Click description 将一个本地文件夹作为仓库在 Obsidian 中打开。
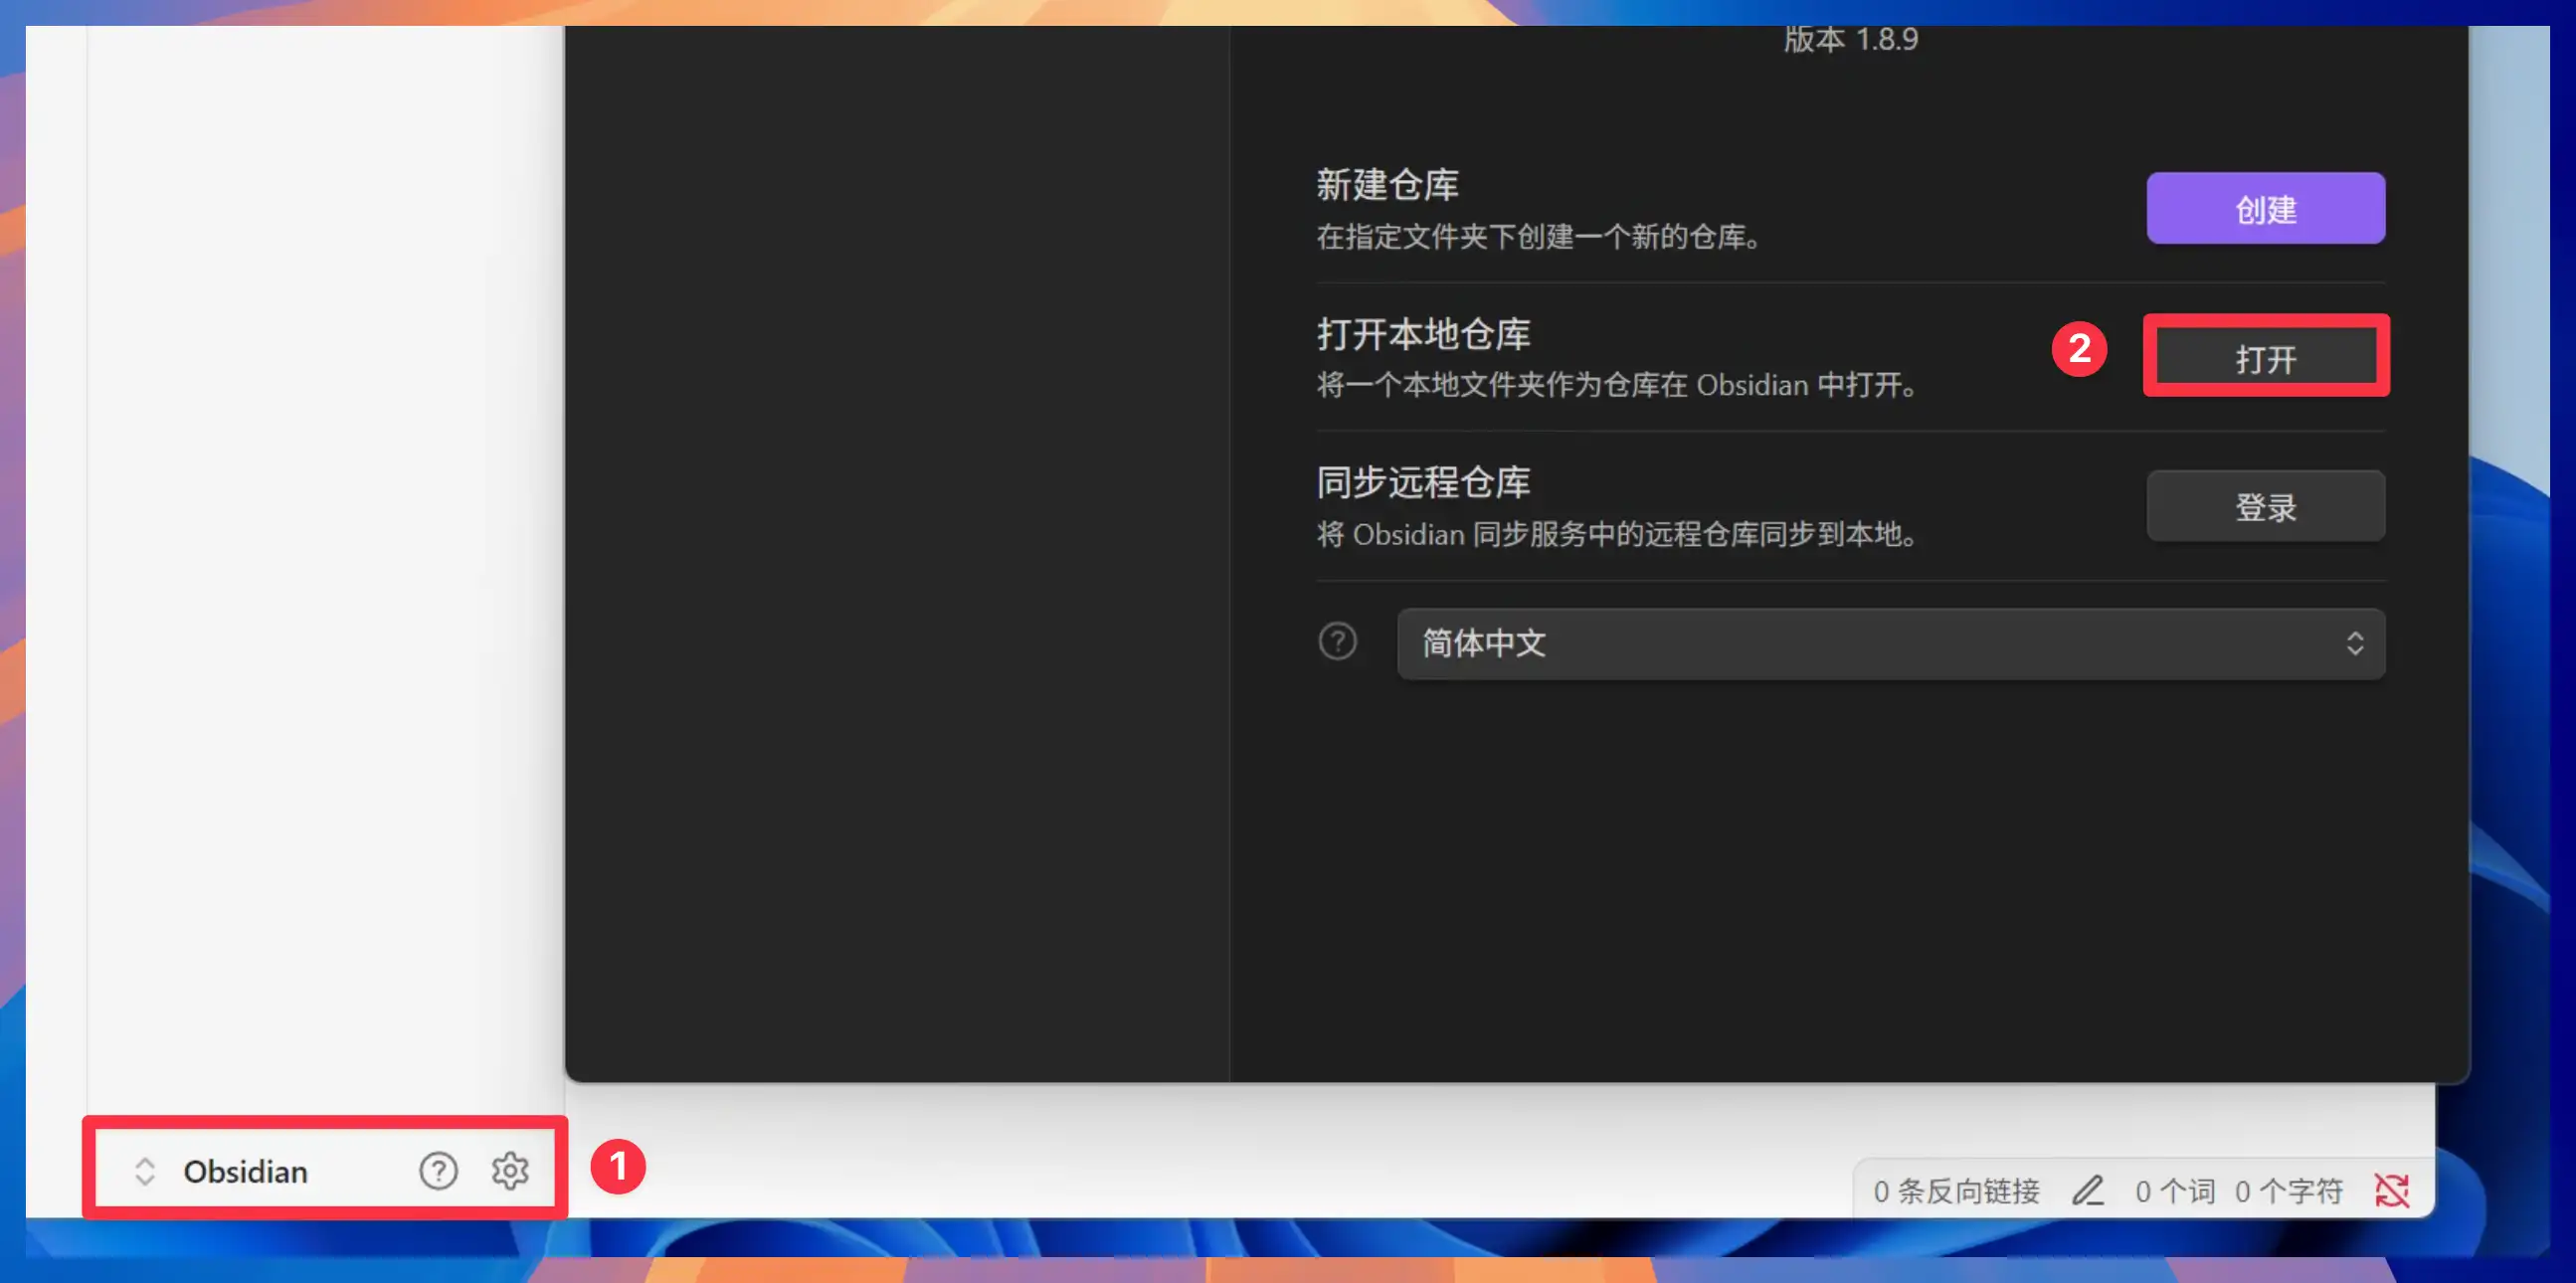2576x1283 pixels. tap(1618, 385)
